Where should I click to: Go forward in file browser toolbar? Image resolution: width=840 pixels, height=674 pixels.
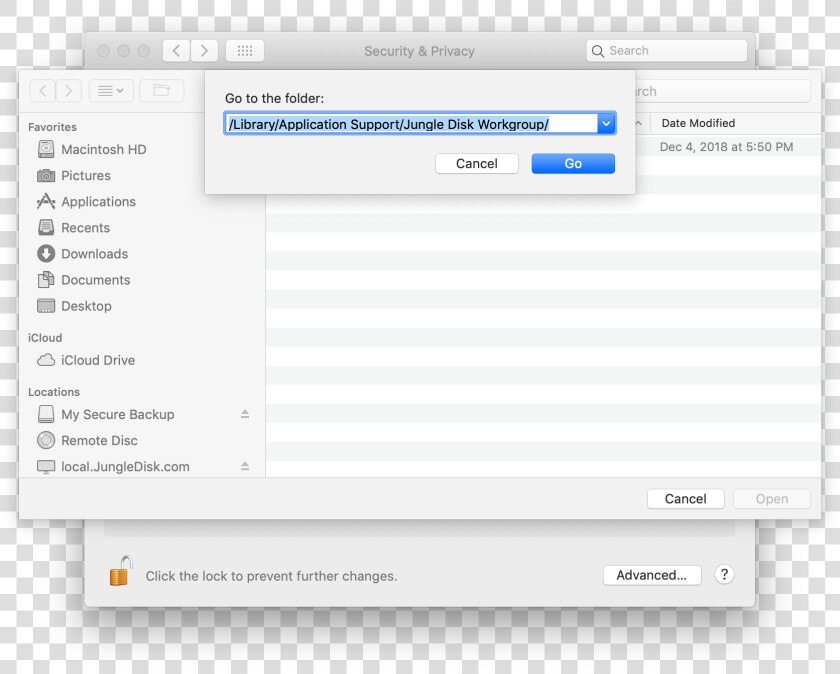pos(69,91)
